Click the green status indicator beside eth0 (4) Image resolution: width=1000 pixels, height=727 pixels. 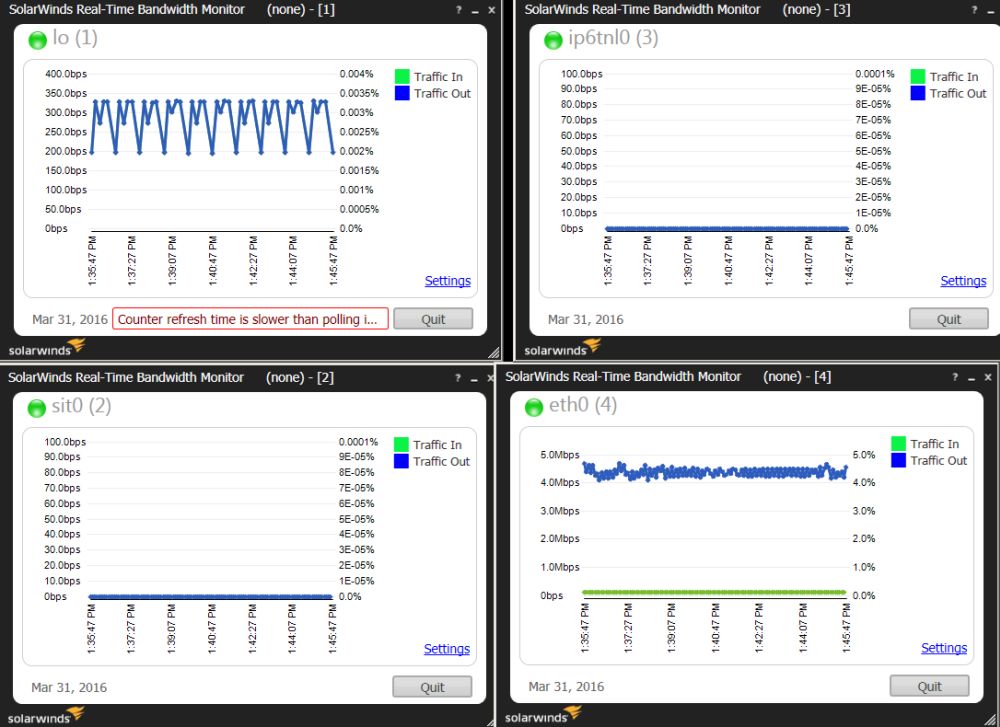(534, 407)
